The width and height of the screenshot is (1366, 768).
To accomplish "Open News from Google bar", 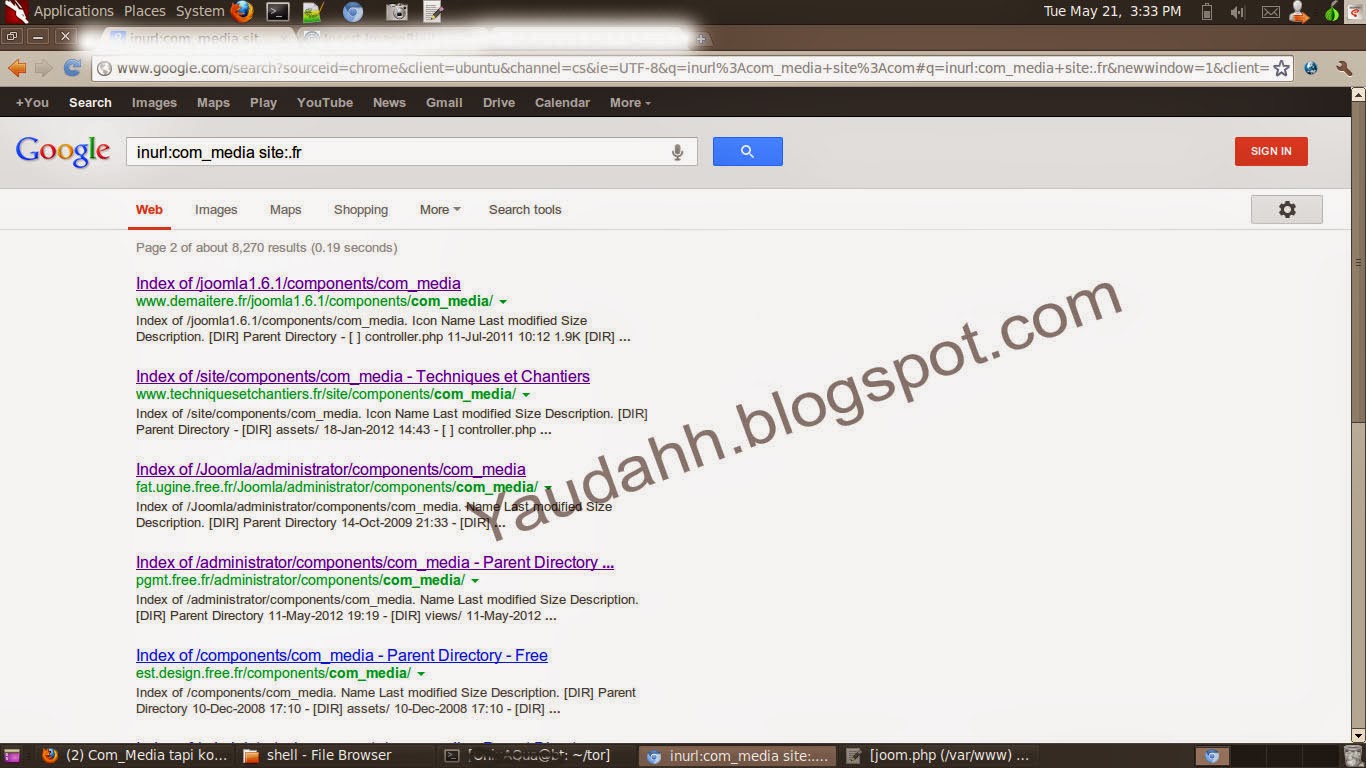I will tap(389, 102).
